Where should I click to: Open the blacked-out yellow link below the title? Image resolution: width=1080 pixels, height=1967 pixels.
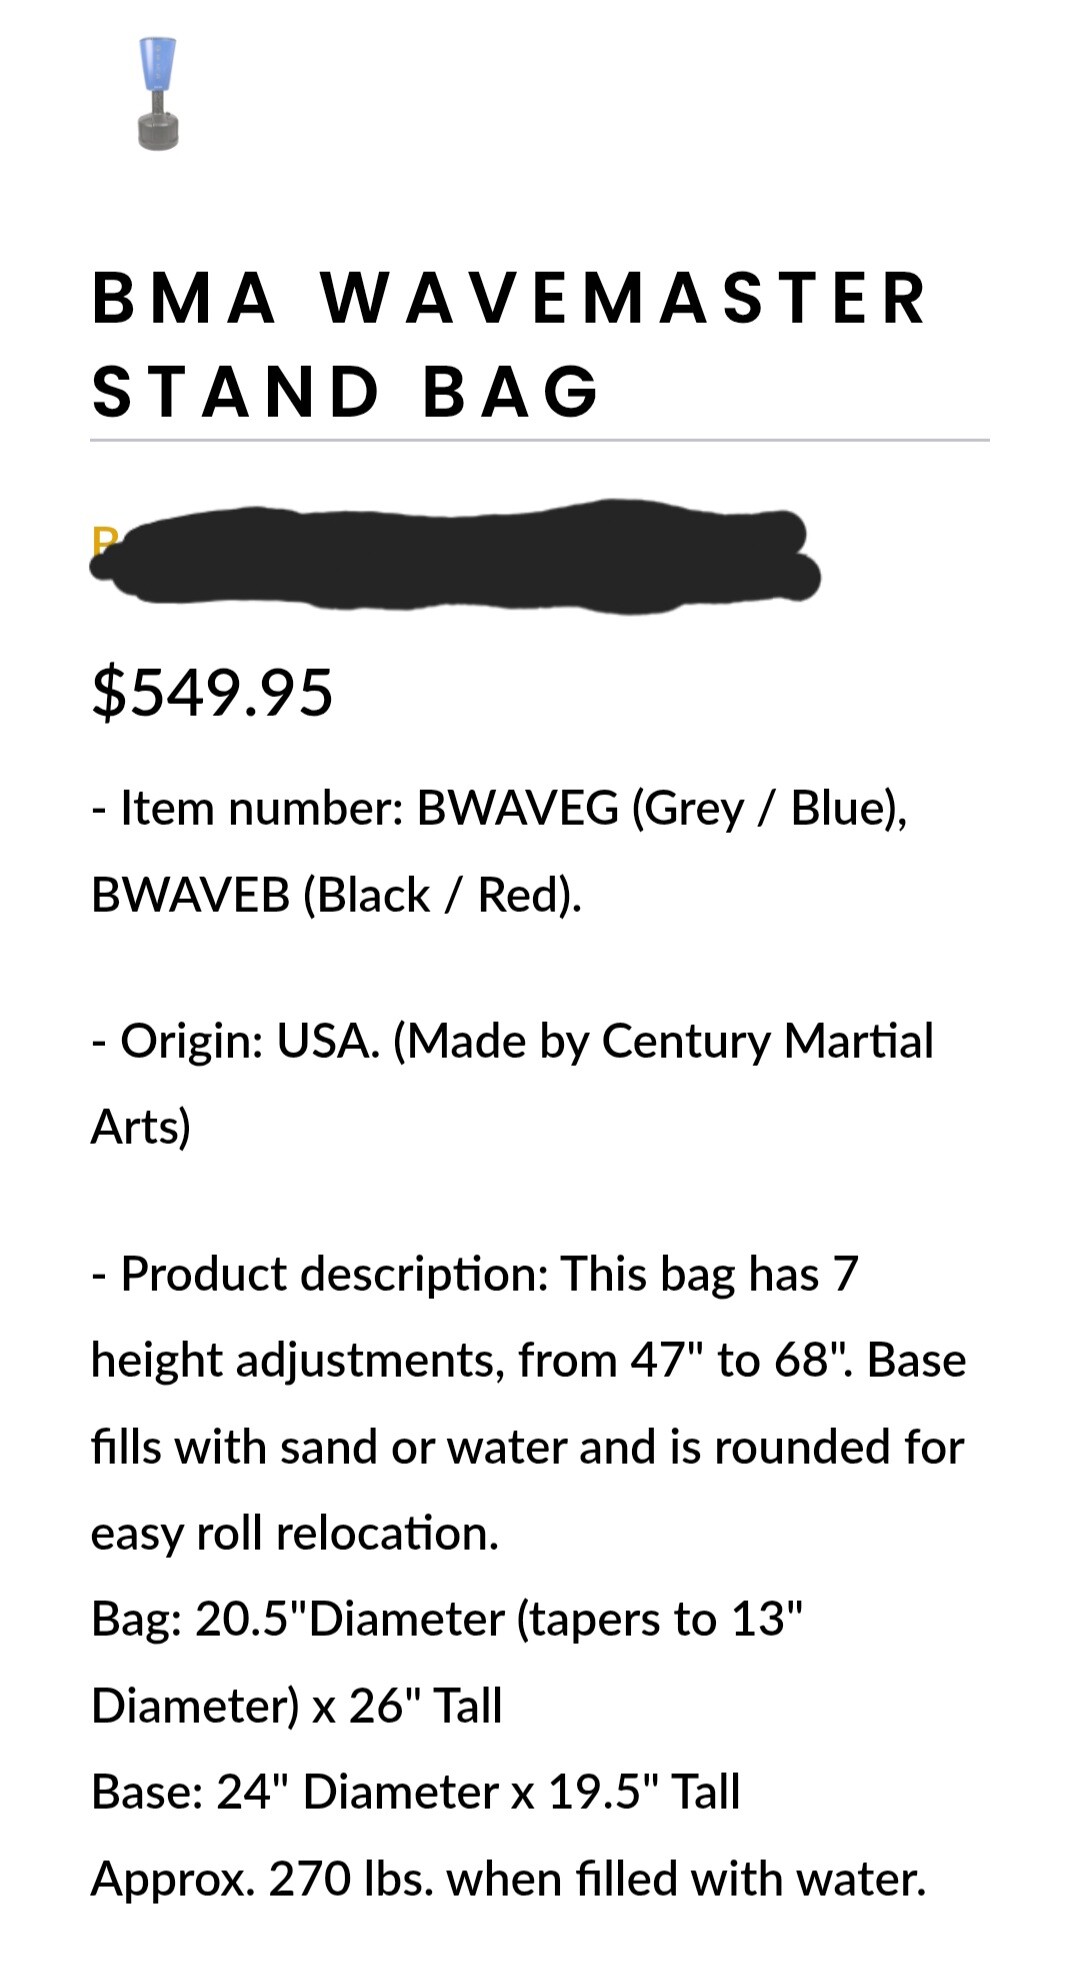(455, 556)
